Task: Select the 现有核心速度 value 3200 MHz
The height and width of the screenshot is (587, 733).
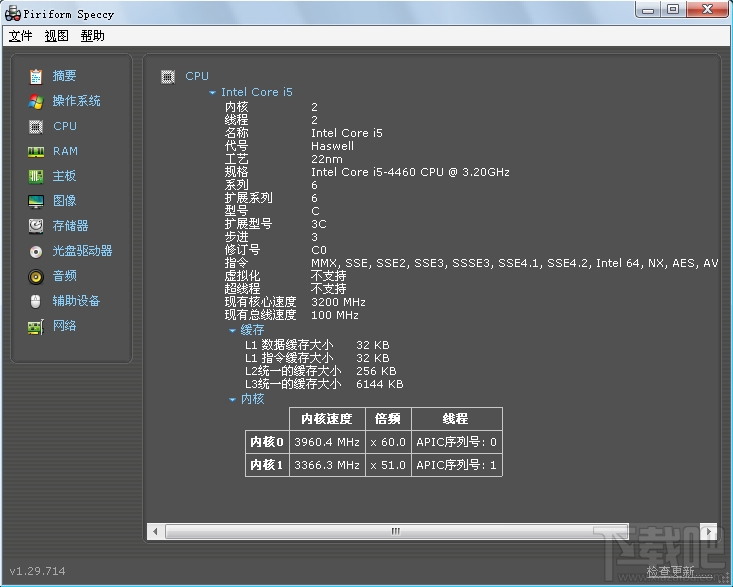Action: (x=338, y=302)
